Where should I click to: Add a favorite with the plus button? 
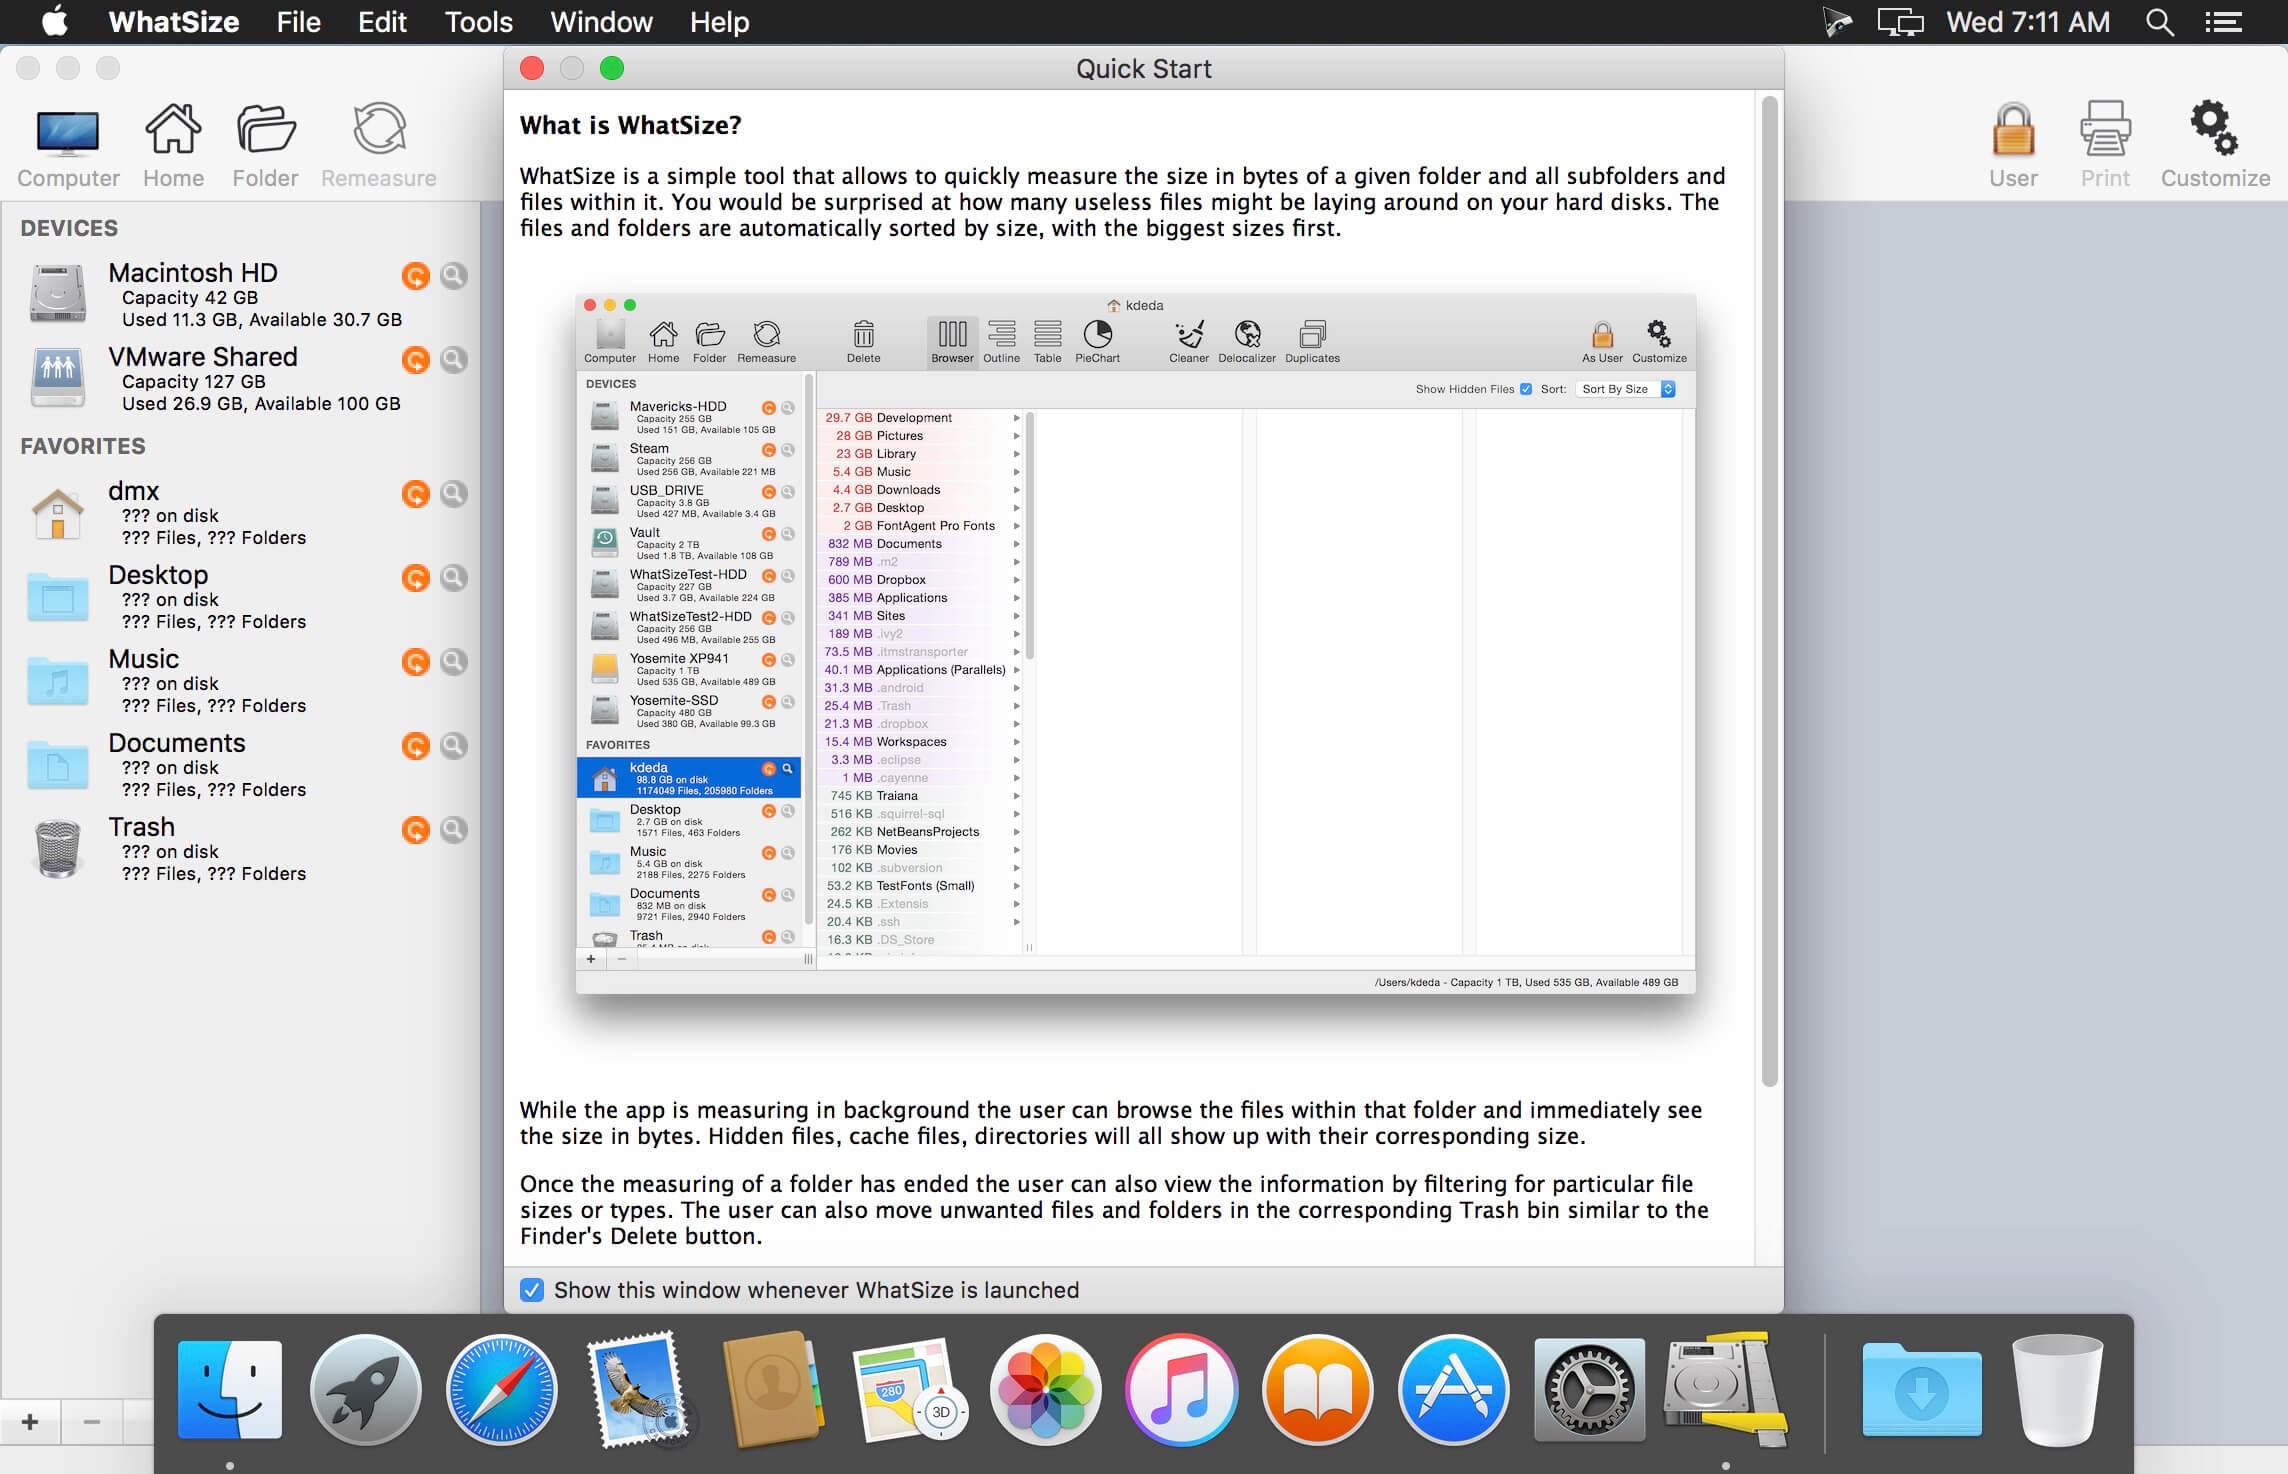click(x=30, y=1421)
